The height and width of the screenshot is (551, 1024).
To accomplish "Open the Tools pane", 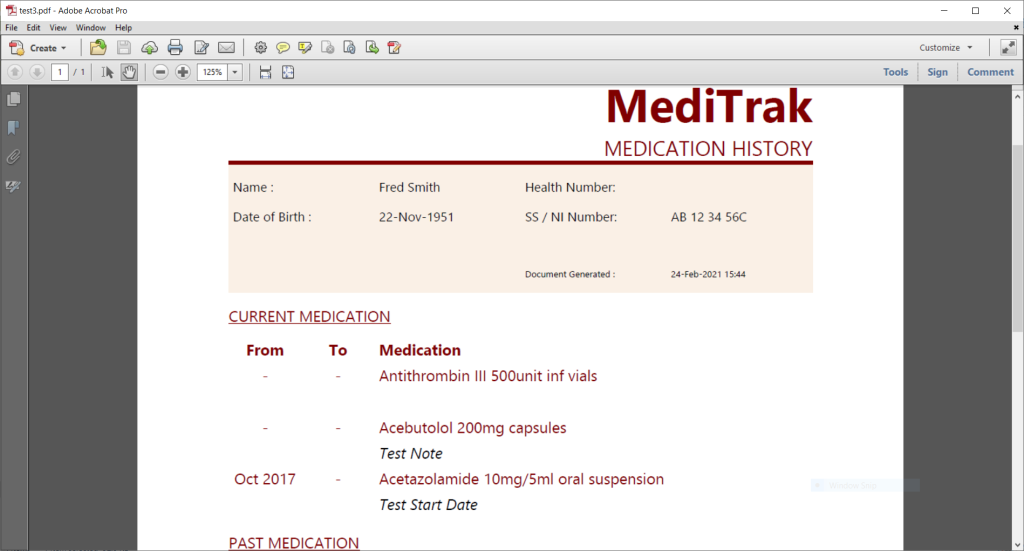I will pyautogui.click(x=895, y=72).
